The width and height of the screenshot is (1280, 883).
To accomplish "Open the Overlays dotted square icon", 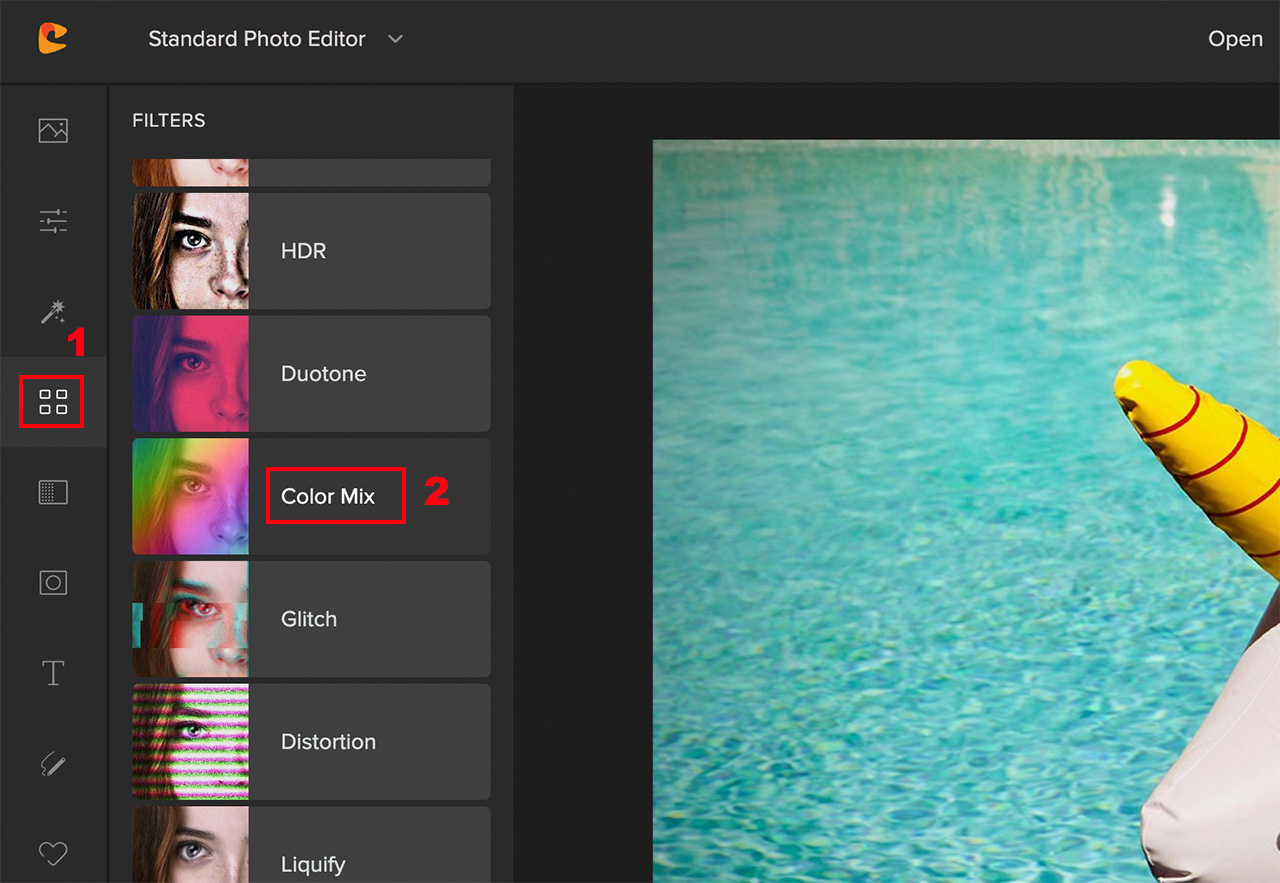I will pyautogui.click(x=52, y=491).
